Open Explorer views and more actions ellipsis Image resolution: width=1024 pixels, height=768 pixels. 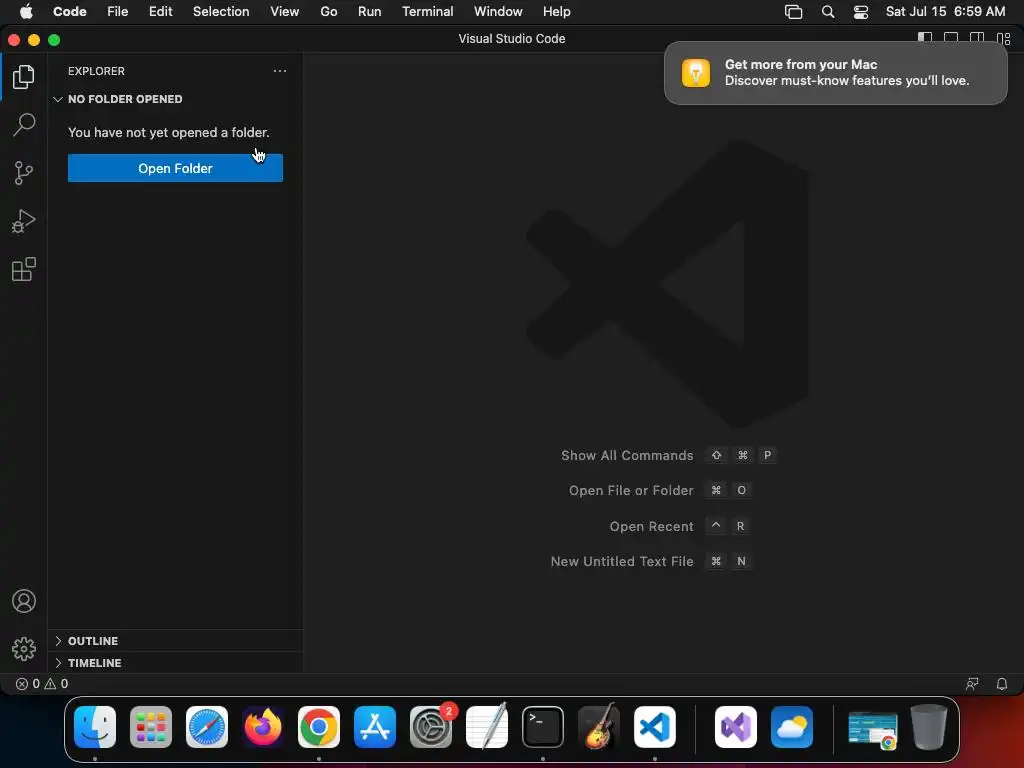pyautogui.click(x=280, y=71)
